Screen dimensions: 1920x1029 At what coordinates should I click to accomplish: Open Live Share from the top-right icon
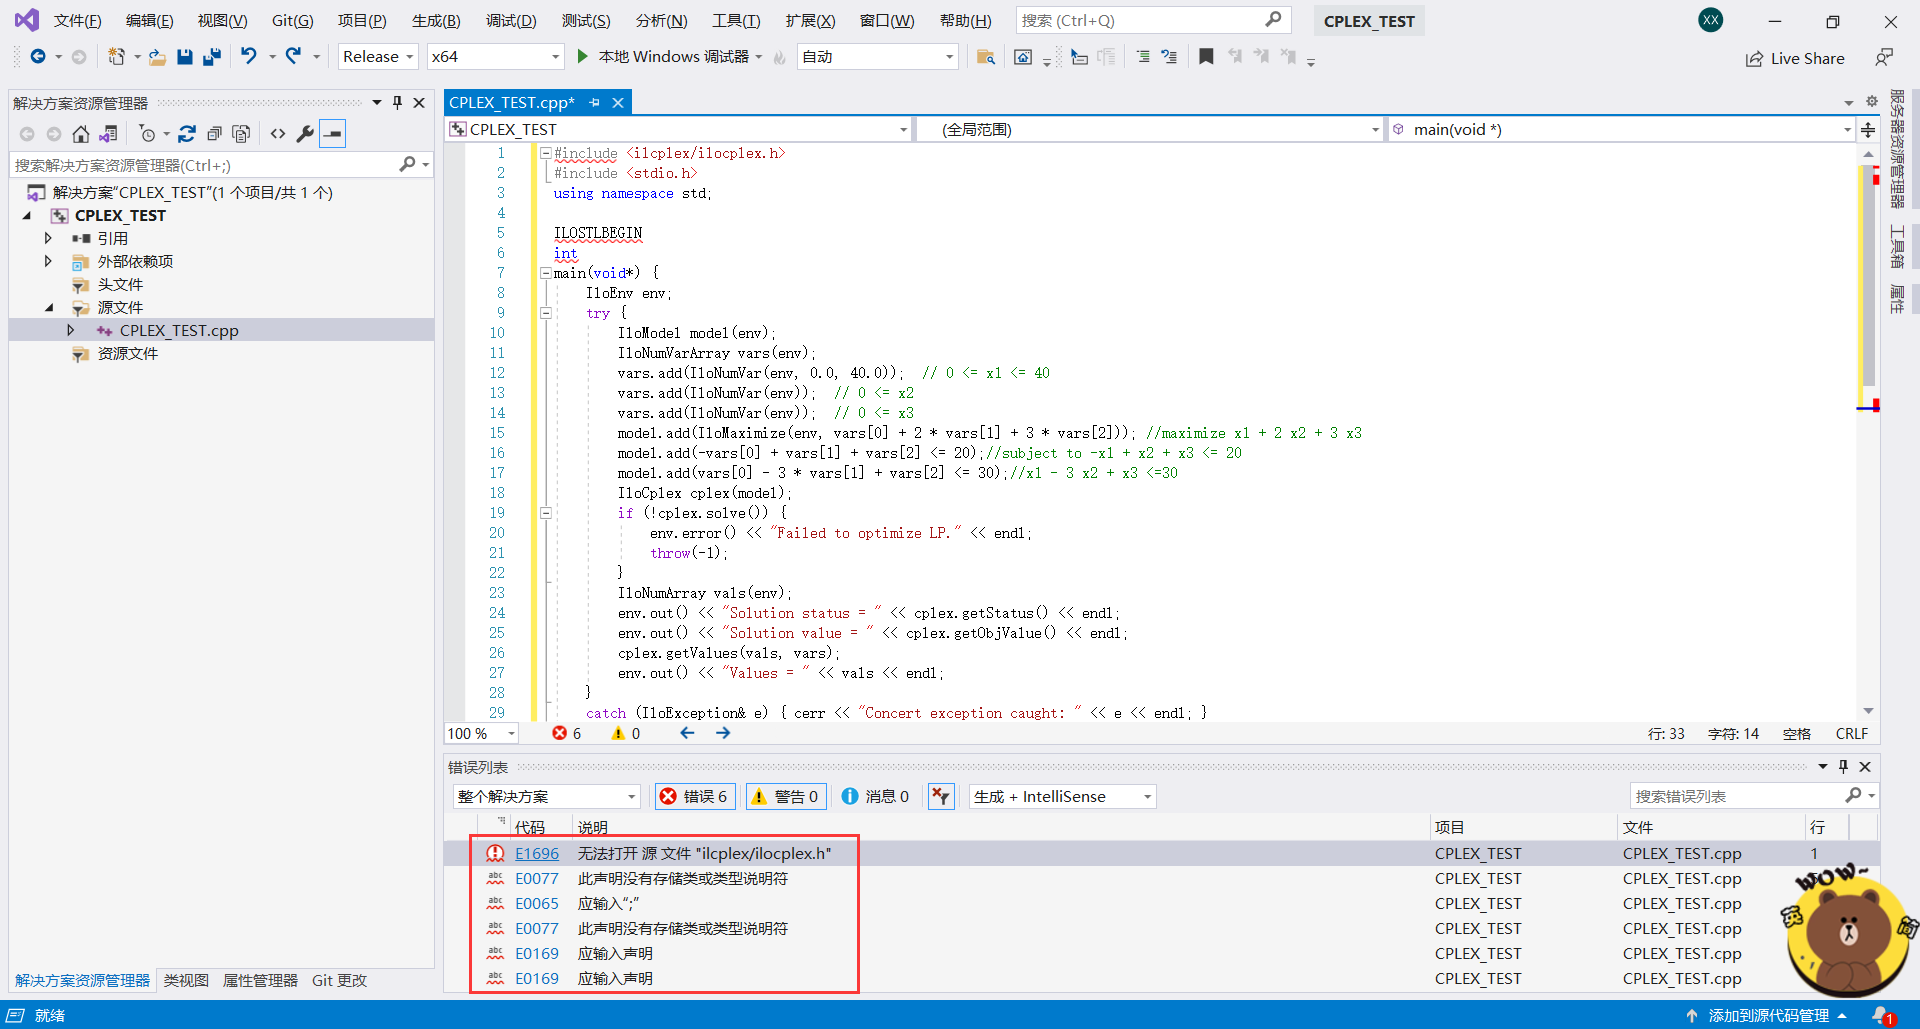point(1795,58)
